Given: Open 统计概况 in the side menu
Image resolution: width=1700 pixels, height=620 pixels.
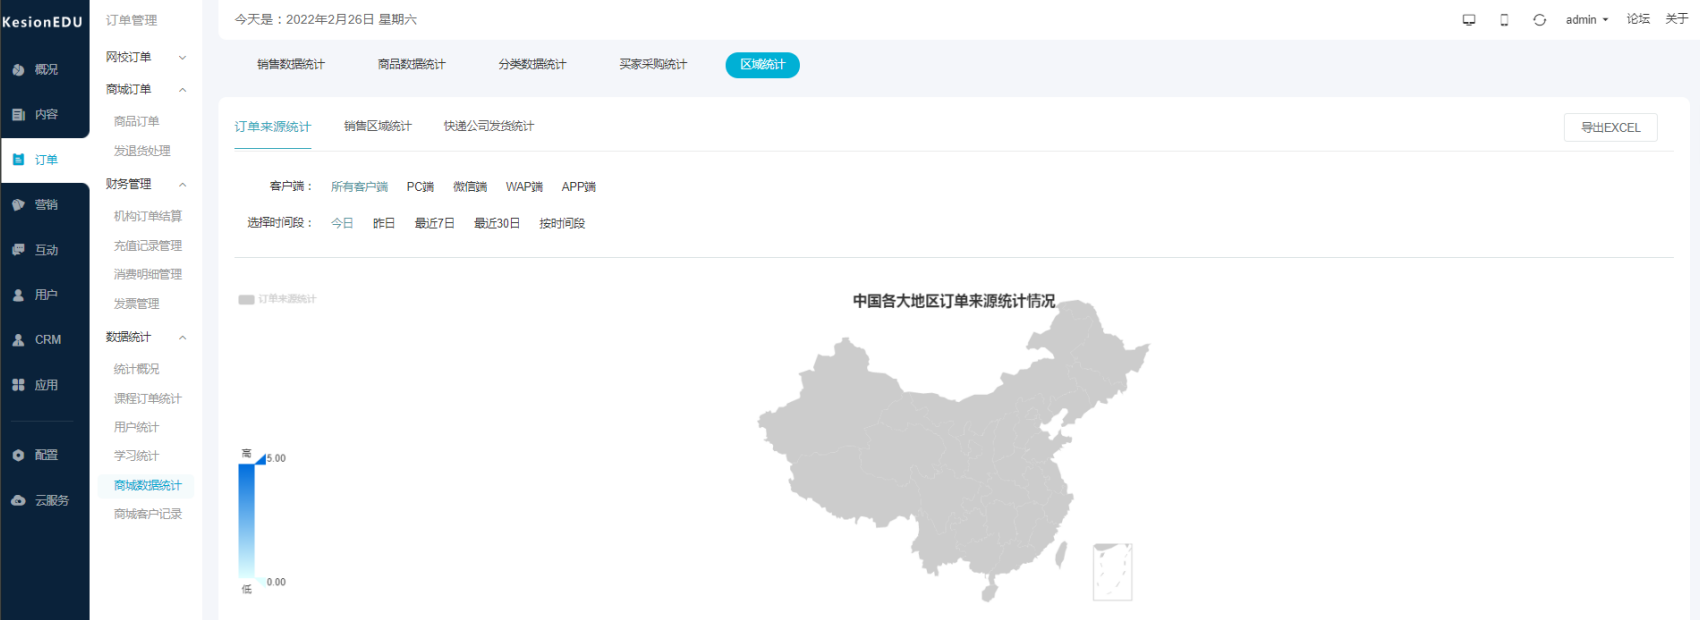Looking at the screenshot, I should click(x=136, y=370).
